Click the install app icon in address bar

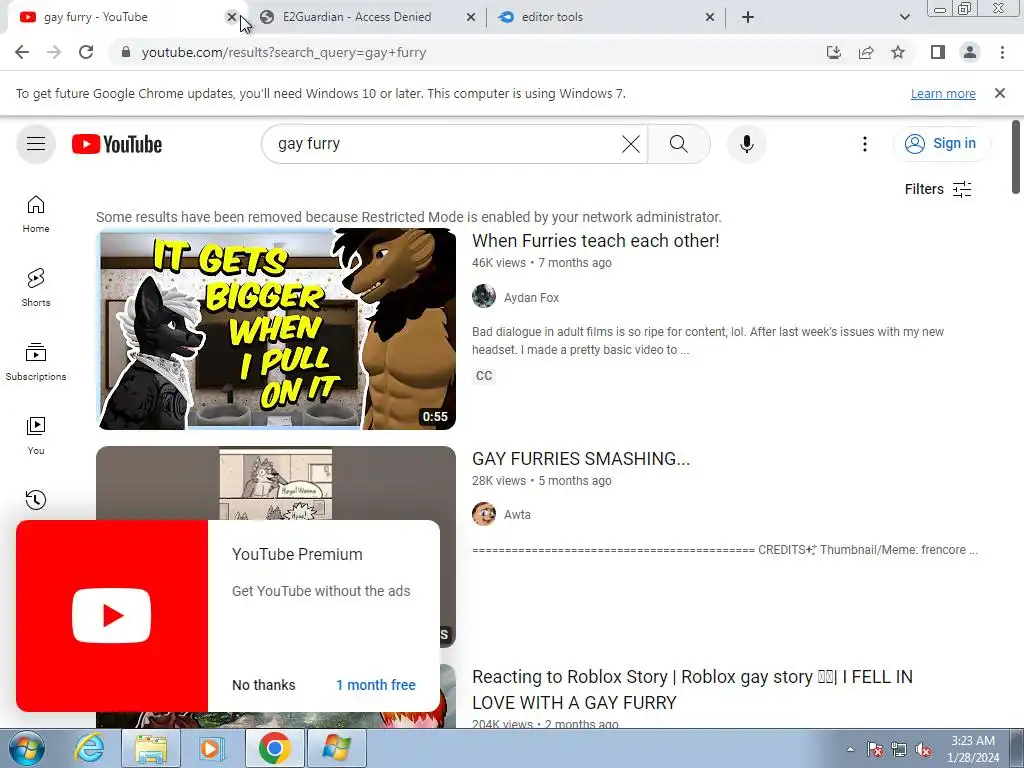click(834, 52)
